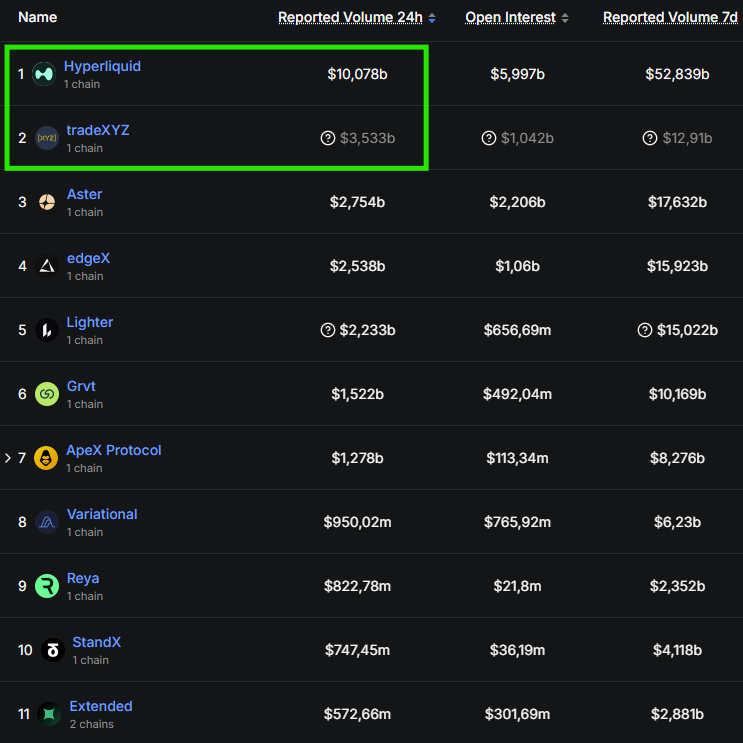Click the "2 chains" label under Extended
This screenshot has height=743, width=743.
pyautogui.click(x=92, y=724)
